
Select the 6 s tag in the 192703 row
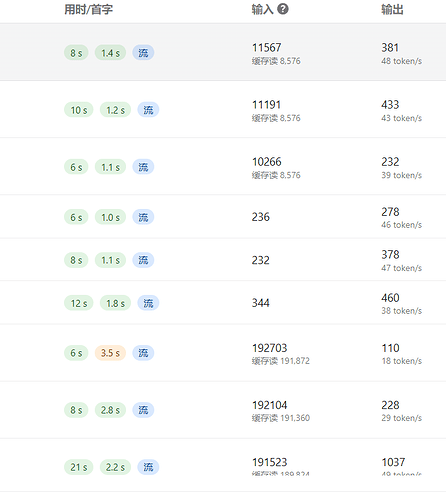tap(76, 353)
